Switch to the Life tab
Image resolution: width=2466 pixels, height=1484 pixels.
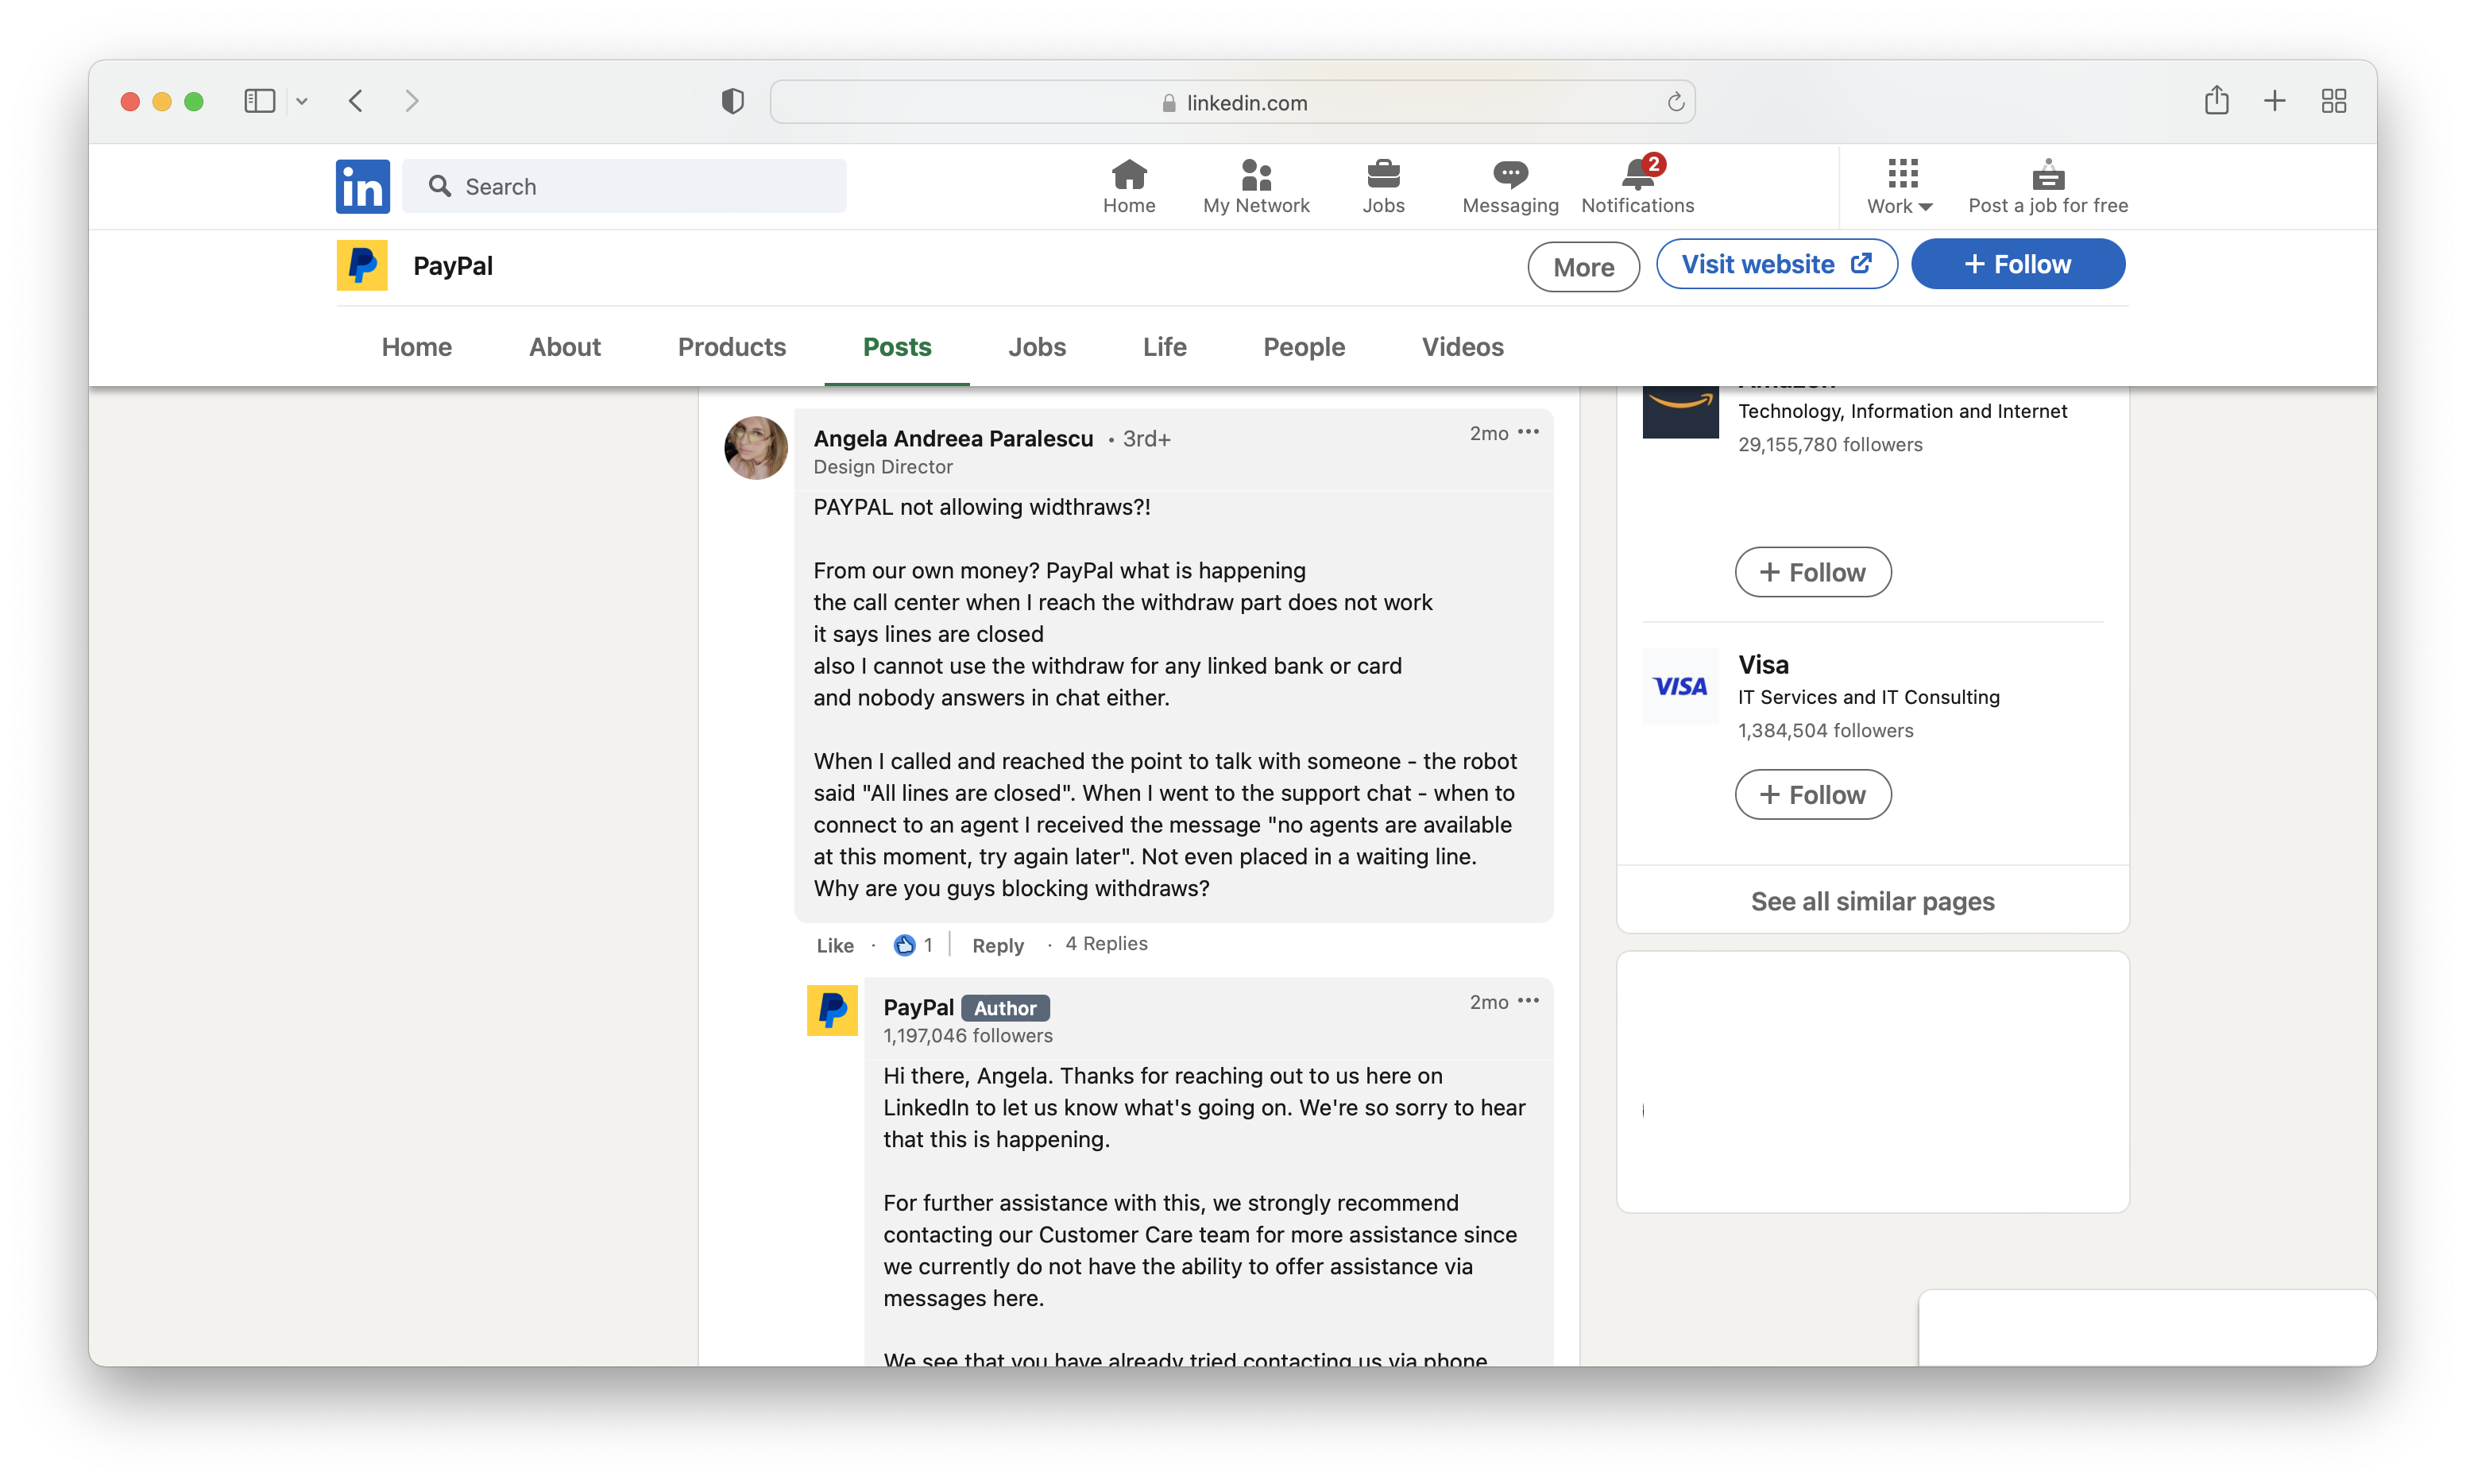tap(1164, 347)
